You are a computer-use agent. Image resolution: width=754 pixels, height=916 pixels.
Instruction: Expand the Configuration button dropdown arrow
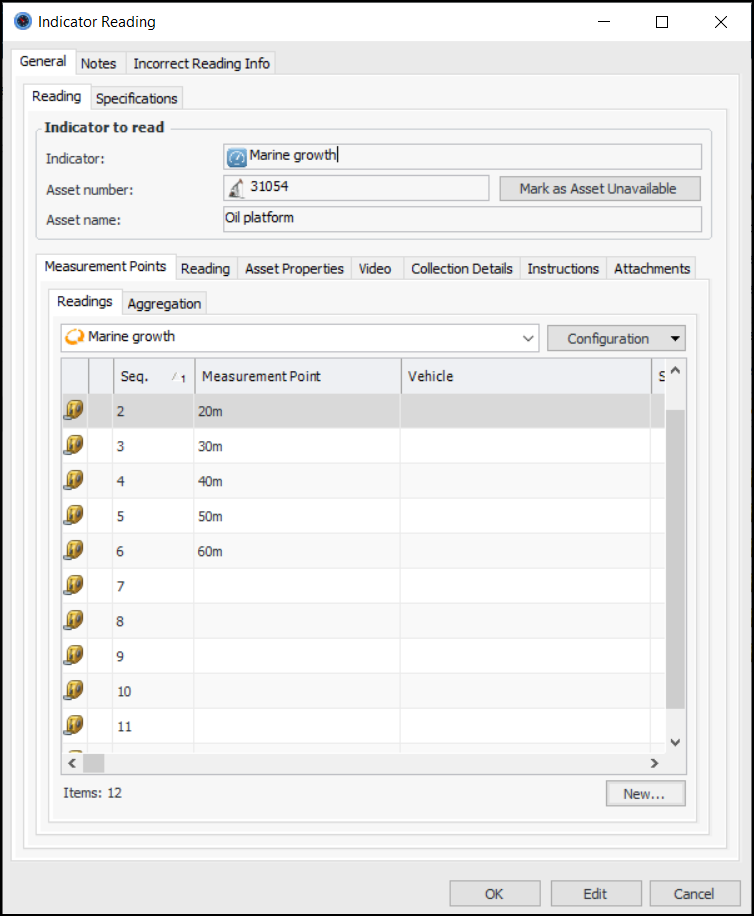click(x=675, y=339)
